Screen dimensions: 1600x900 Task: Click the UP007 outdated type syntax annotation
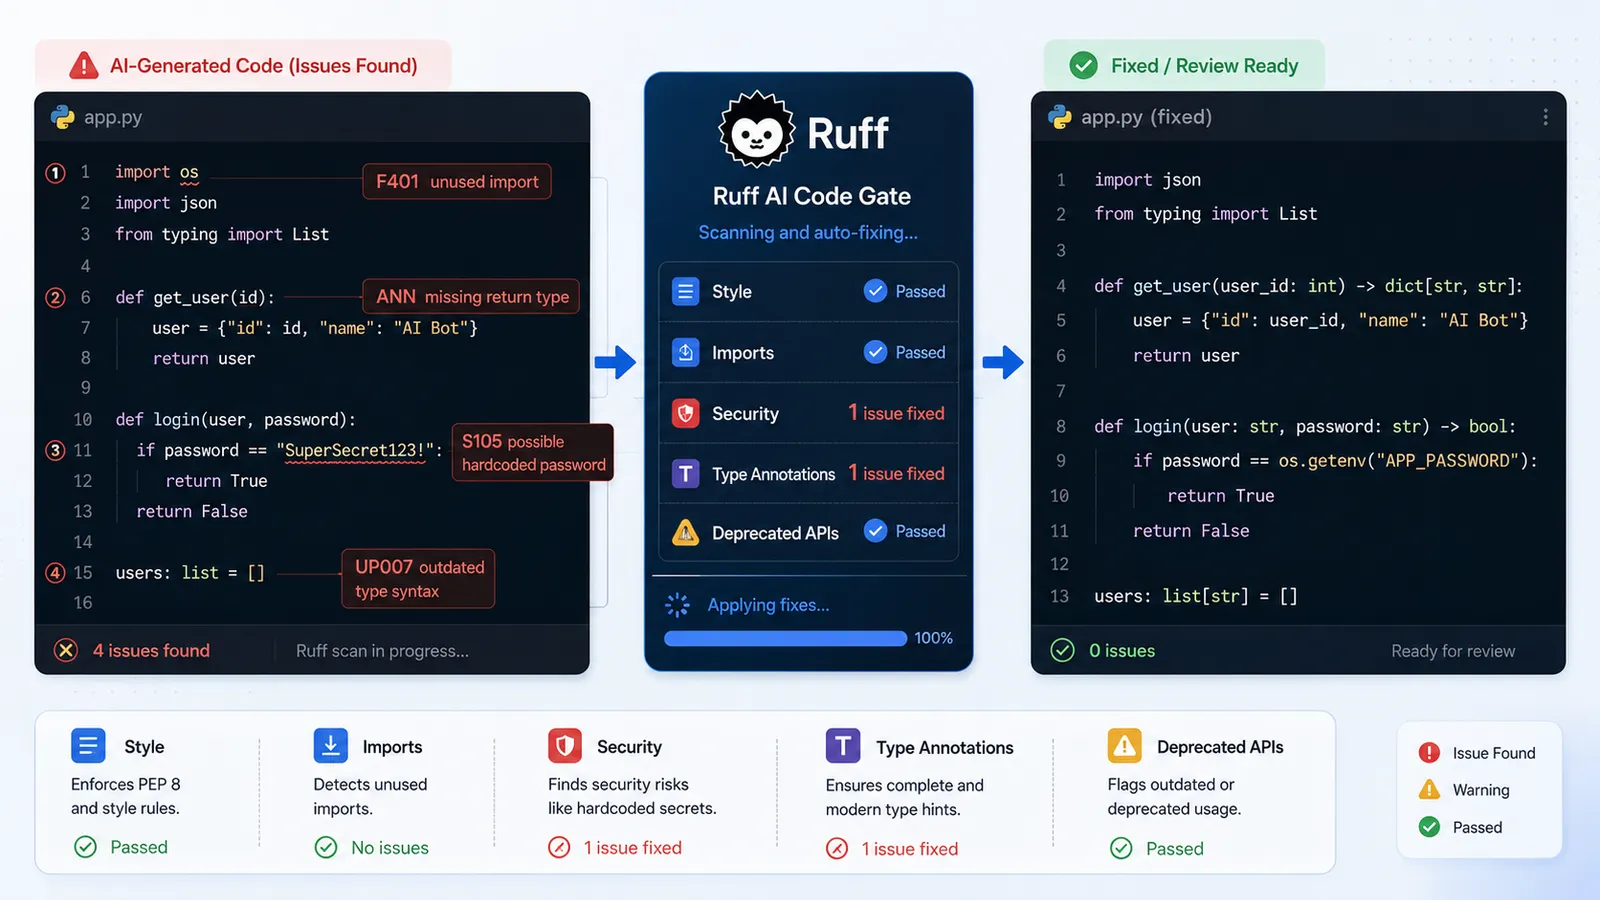pyautogui.click(x=418, y=578)
